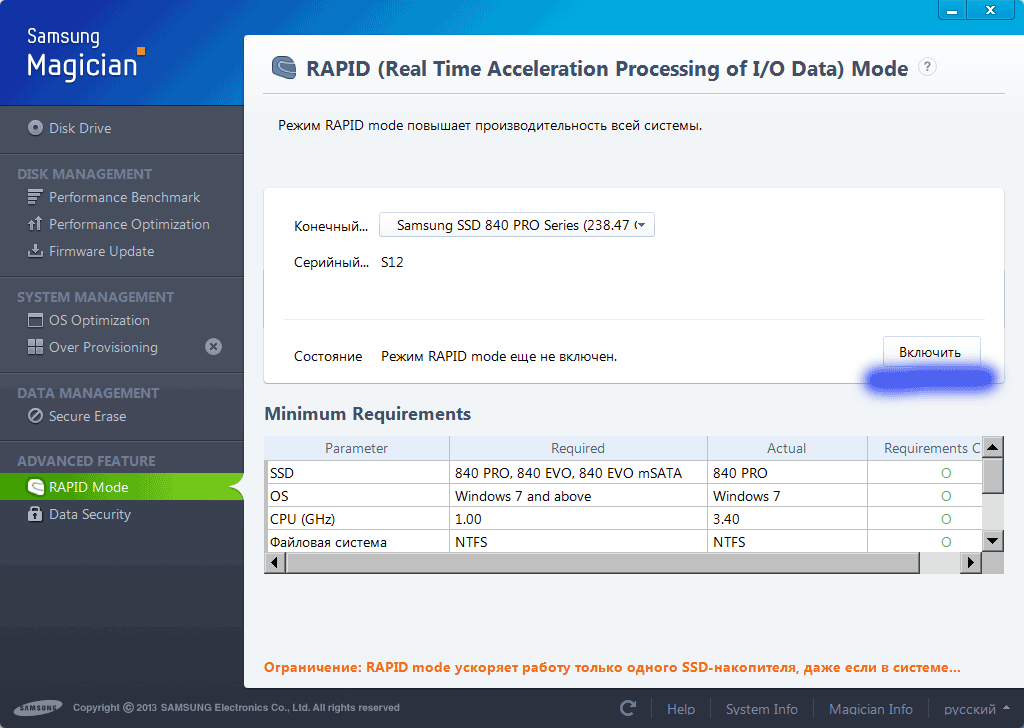Open System Info from the footer
This screenshot has width=1024, height=728.
coord(761,709)
